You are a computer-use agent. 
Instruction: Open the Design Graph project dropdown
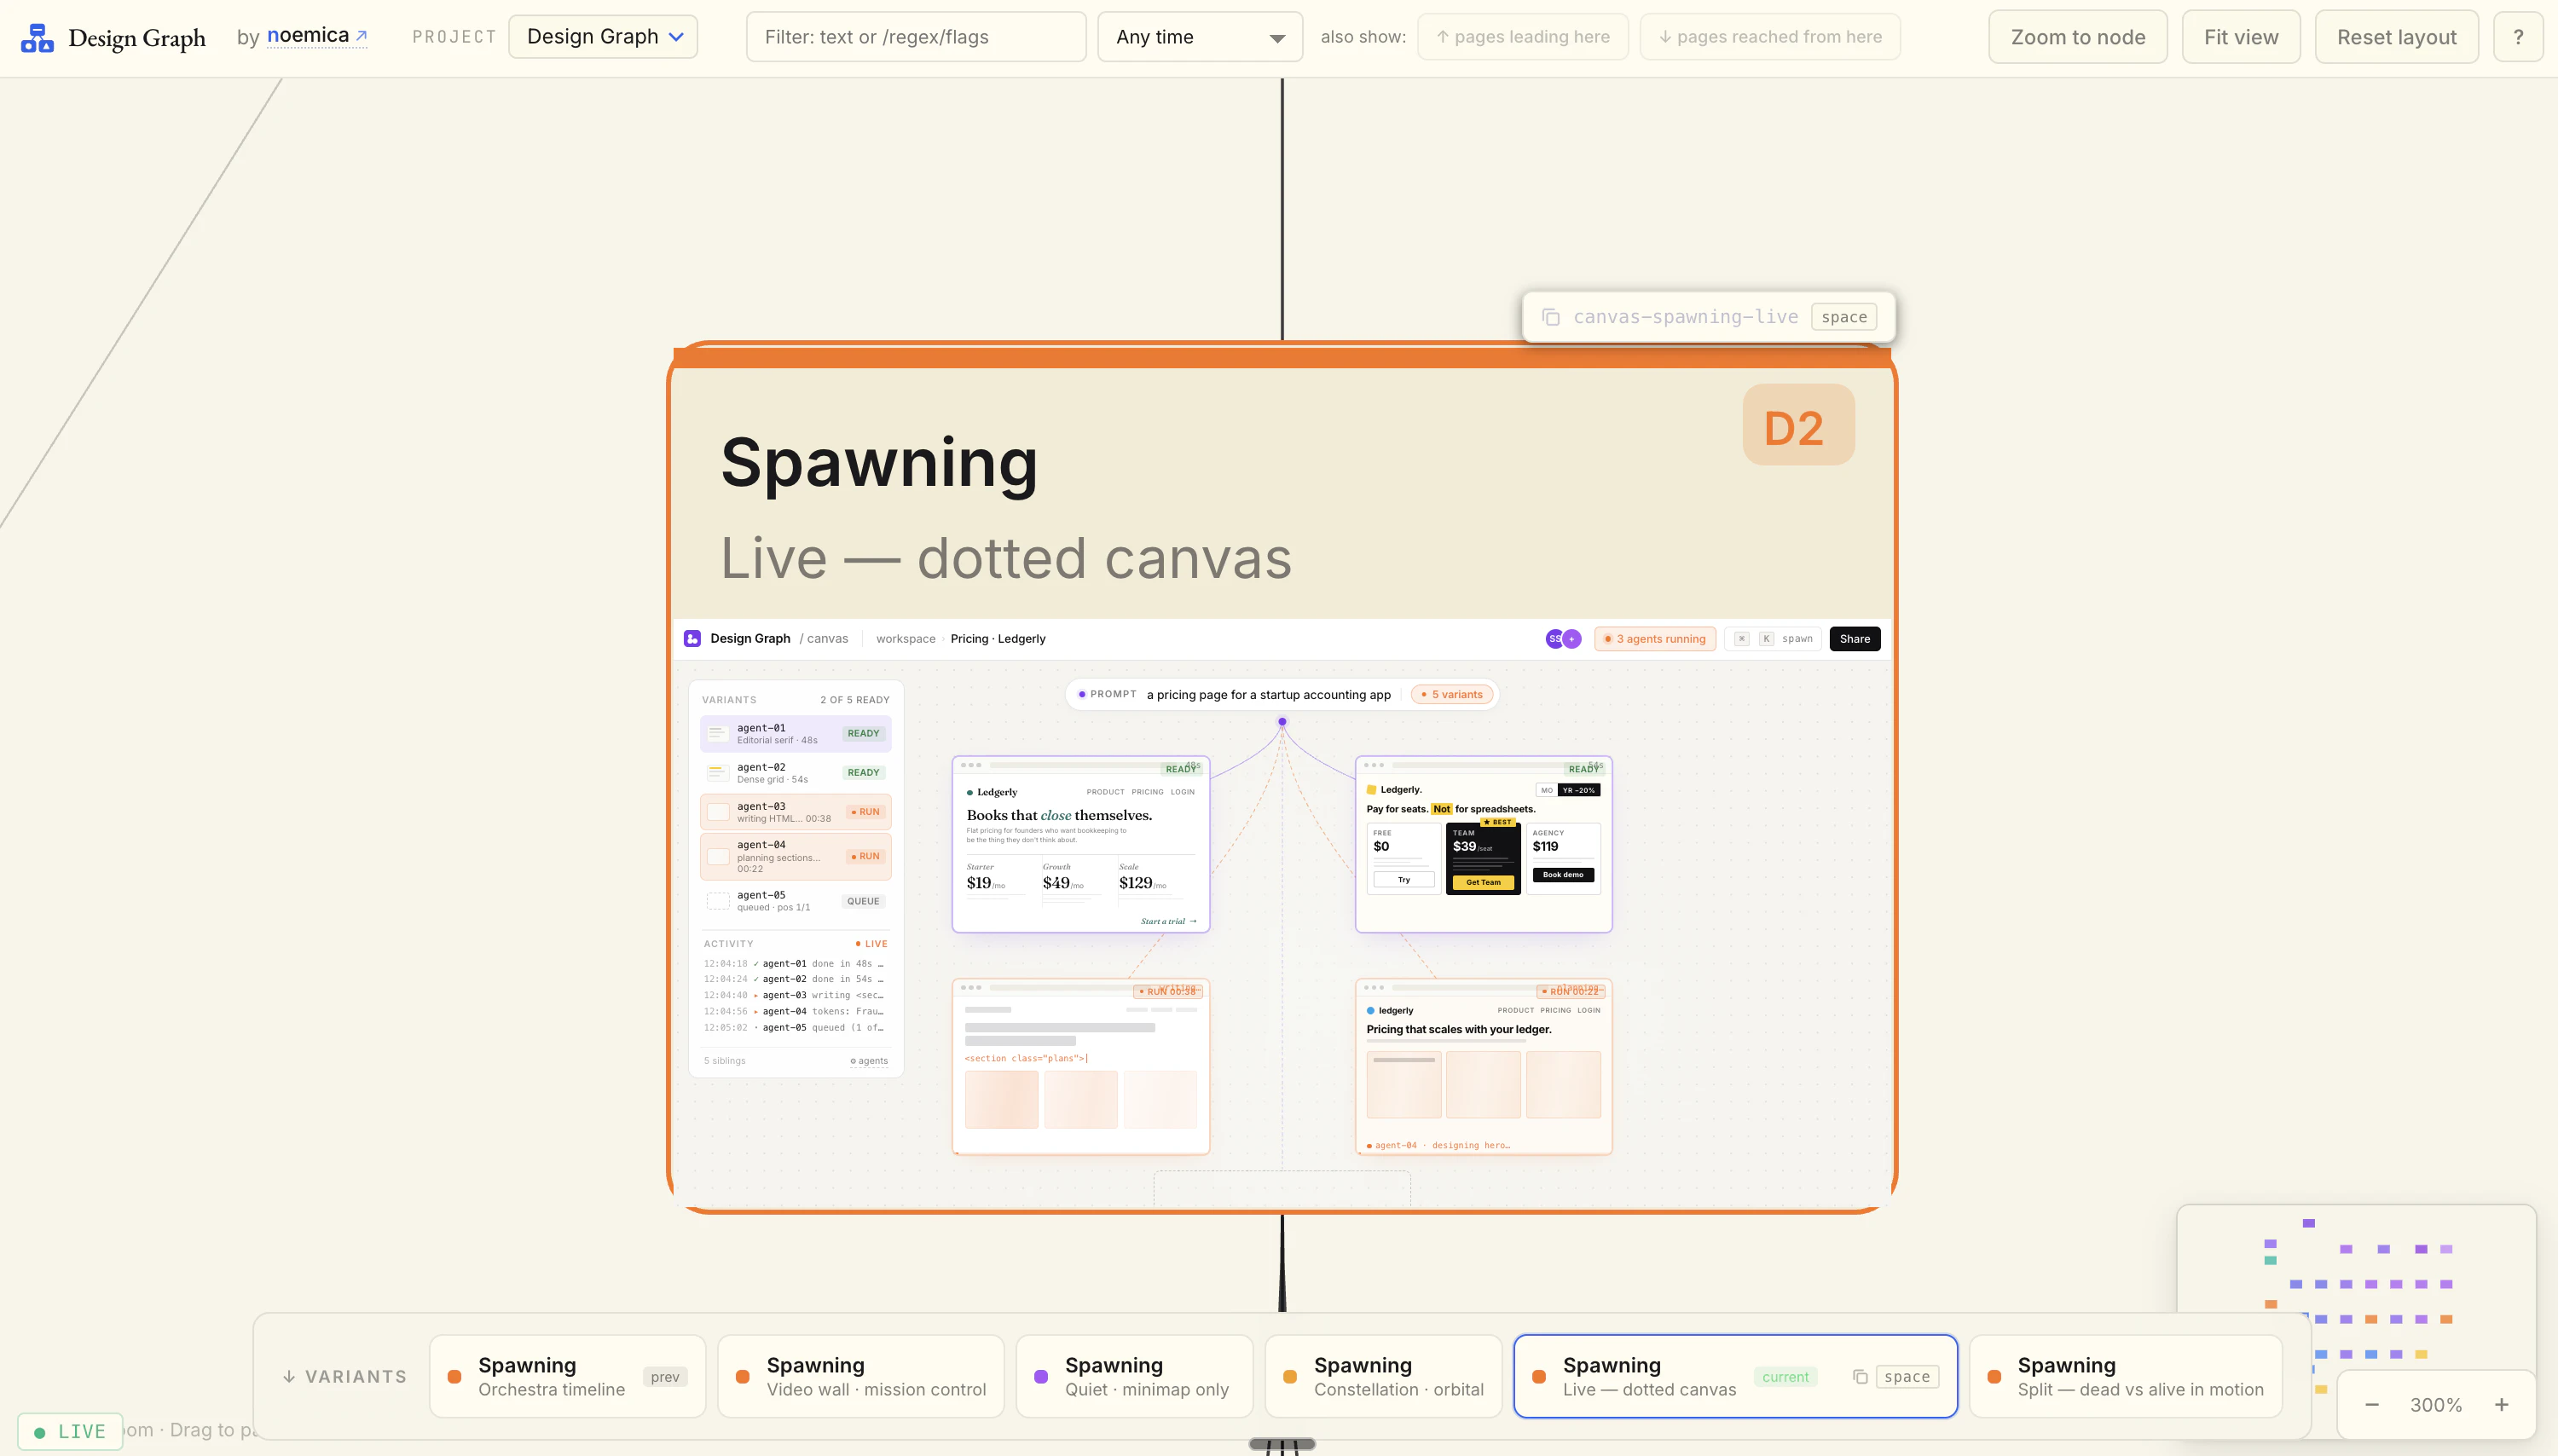click(x=603, y=36)
